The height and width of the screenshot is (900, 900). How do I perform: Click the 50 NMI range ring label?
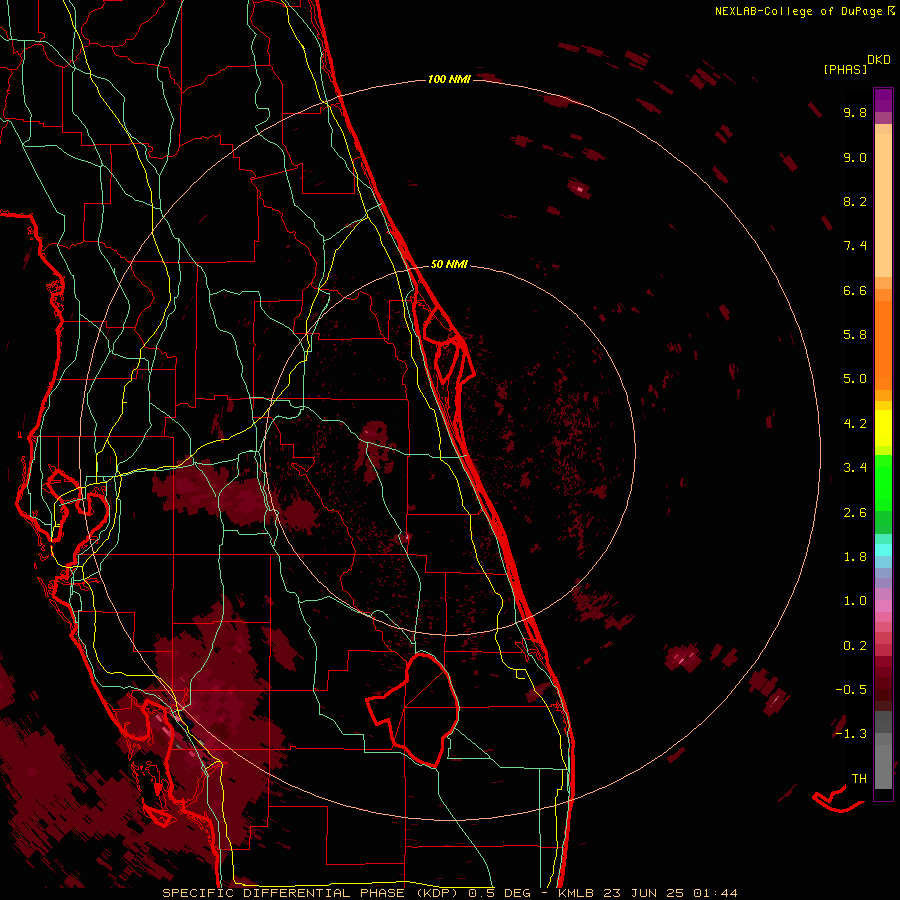click(x=449, y=264)
